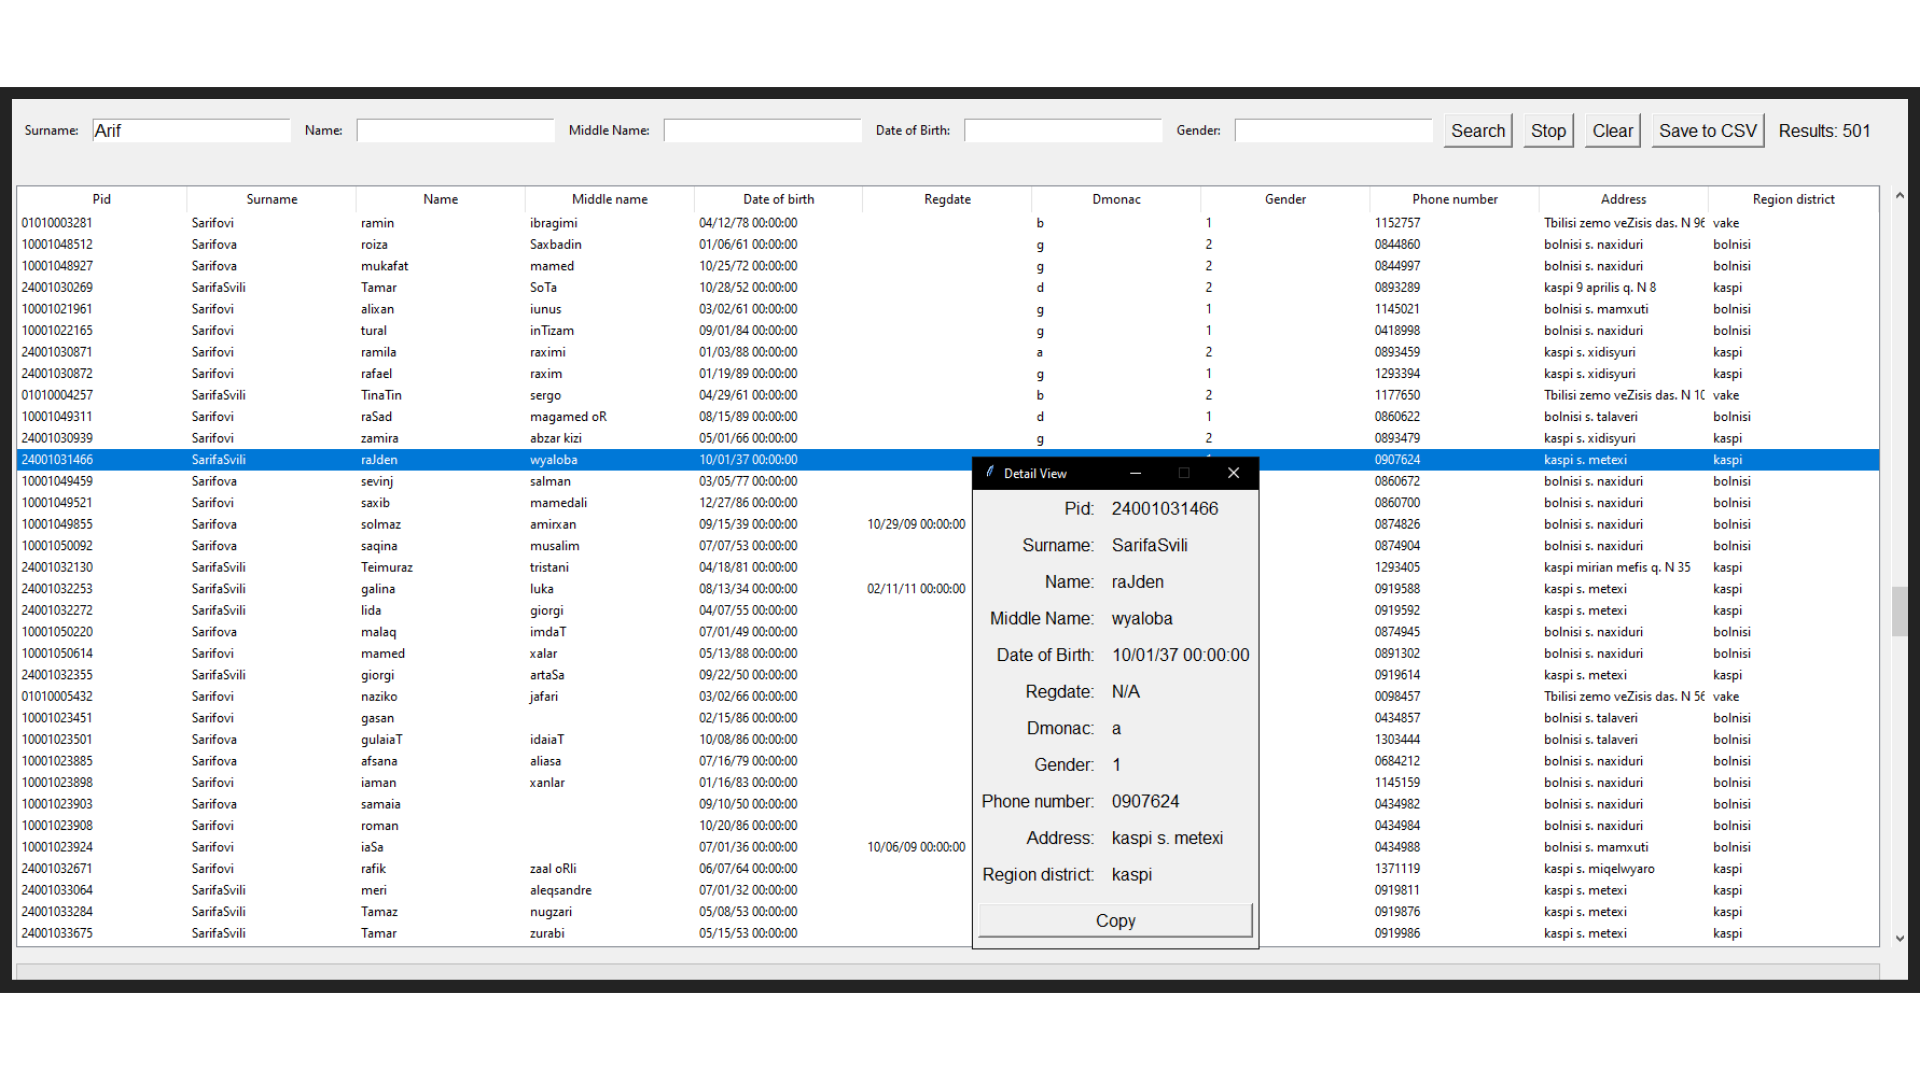1920x1080 pixels.
Task: Clear the search form
Action: pos(1612,131)
